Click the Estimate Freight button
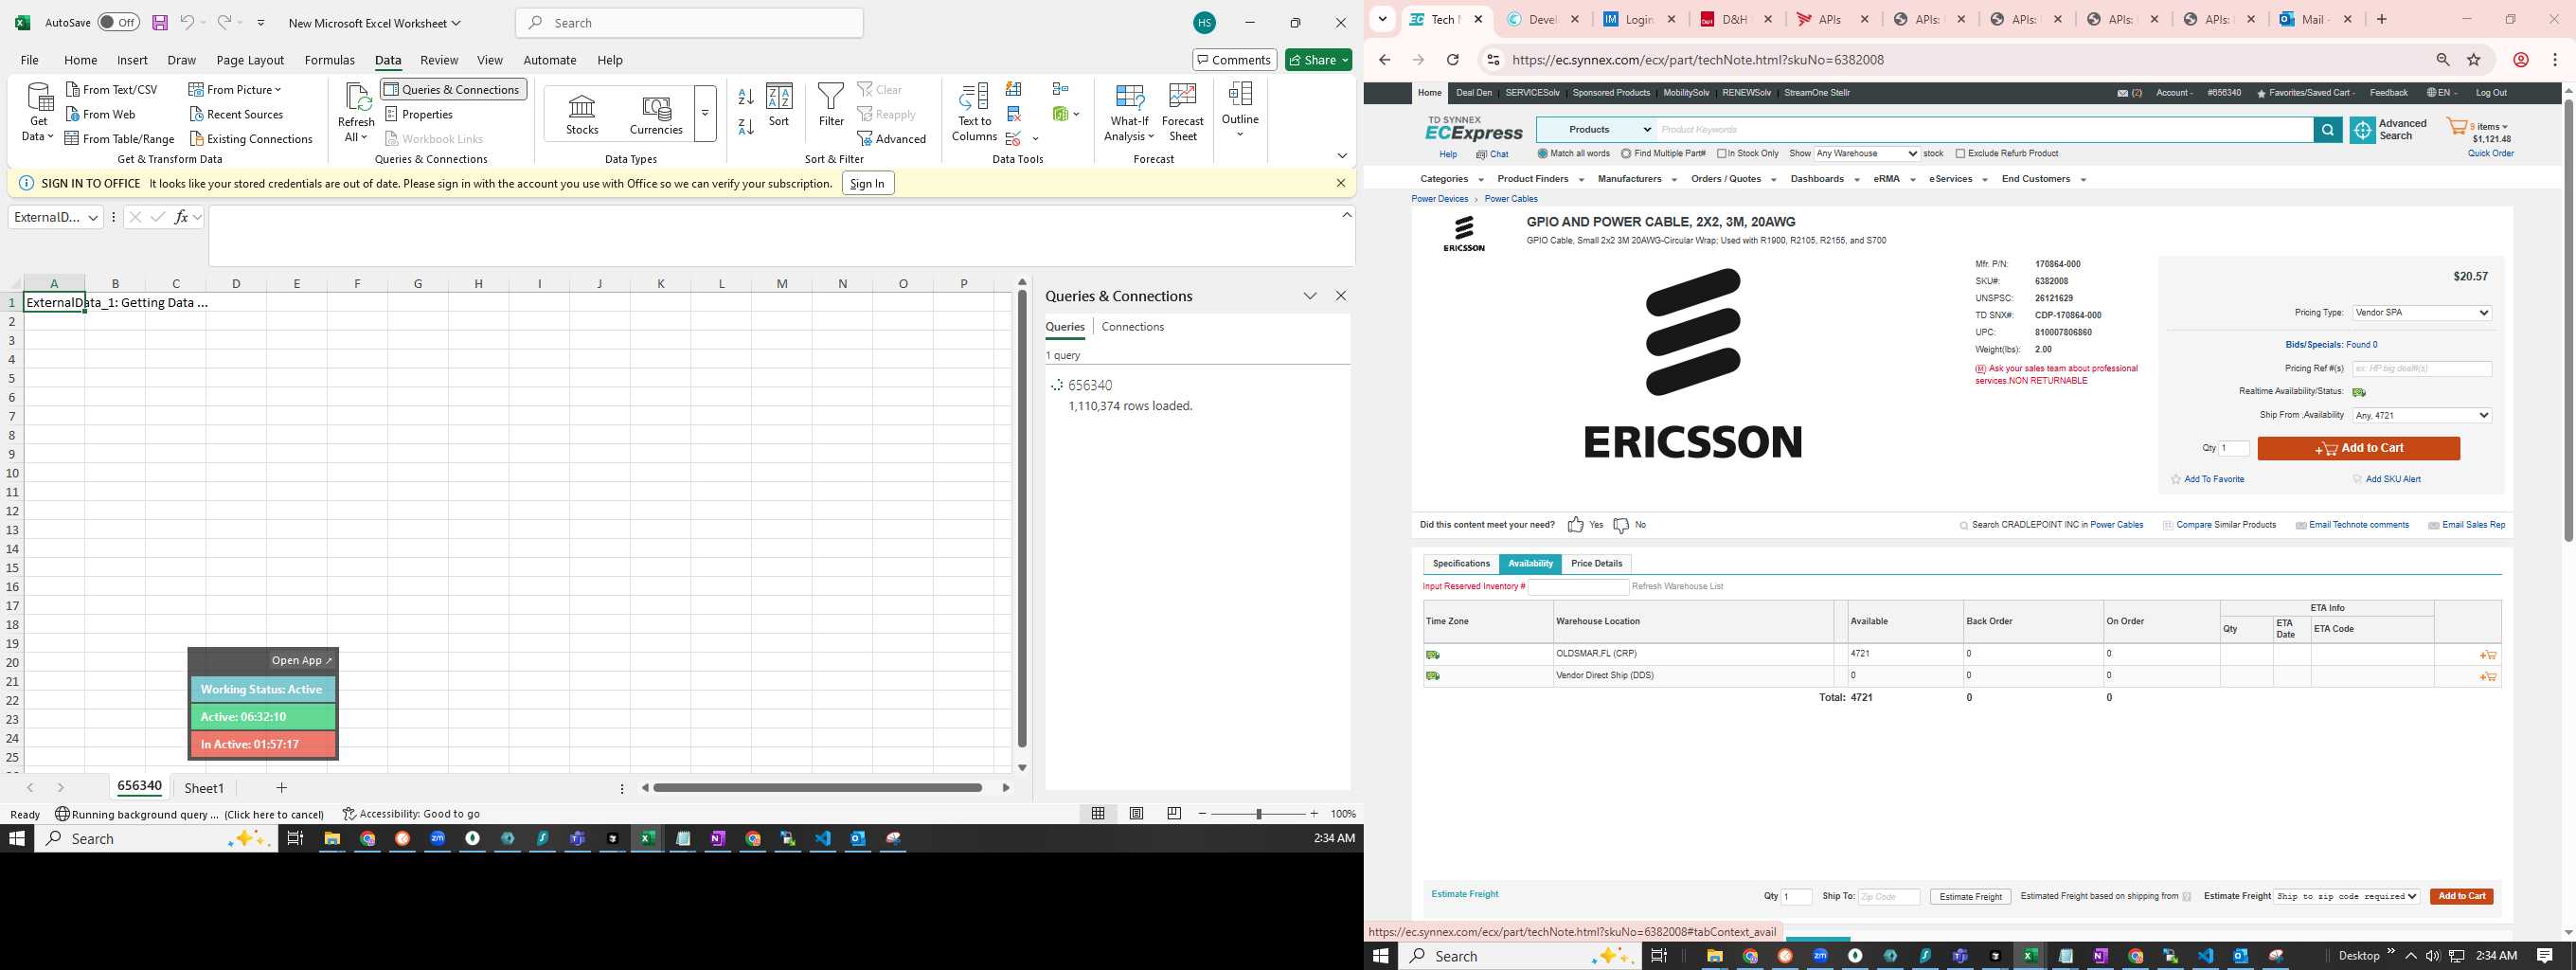Viewport: 2576px width, 970px height. (x=1970, y=897)
